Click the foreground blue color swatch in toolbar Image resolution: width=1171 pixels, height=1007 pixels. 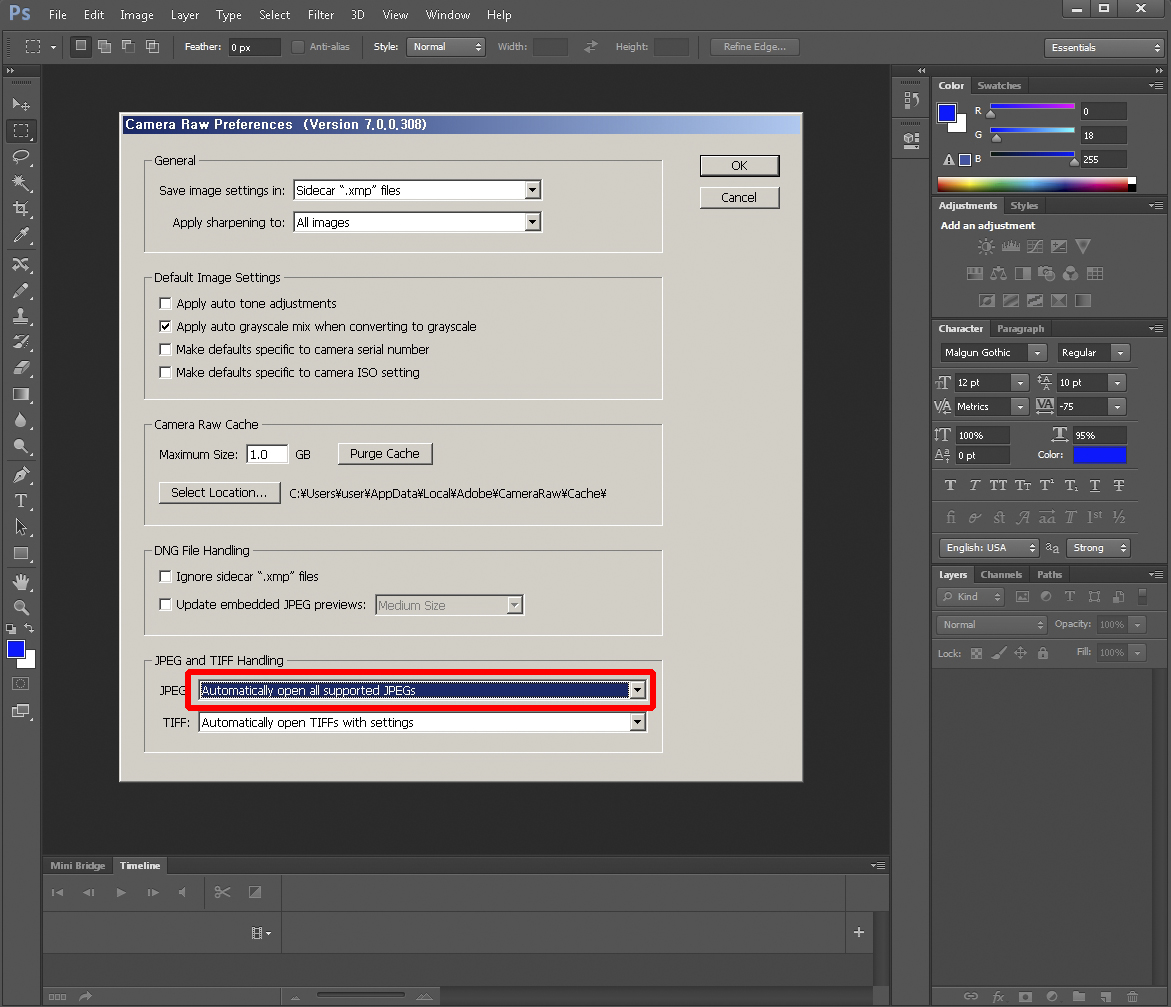(x=16, y=649)
